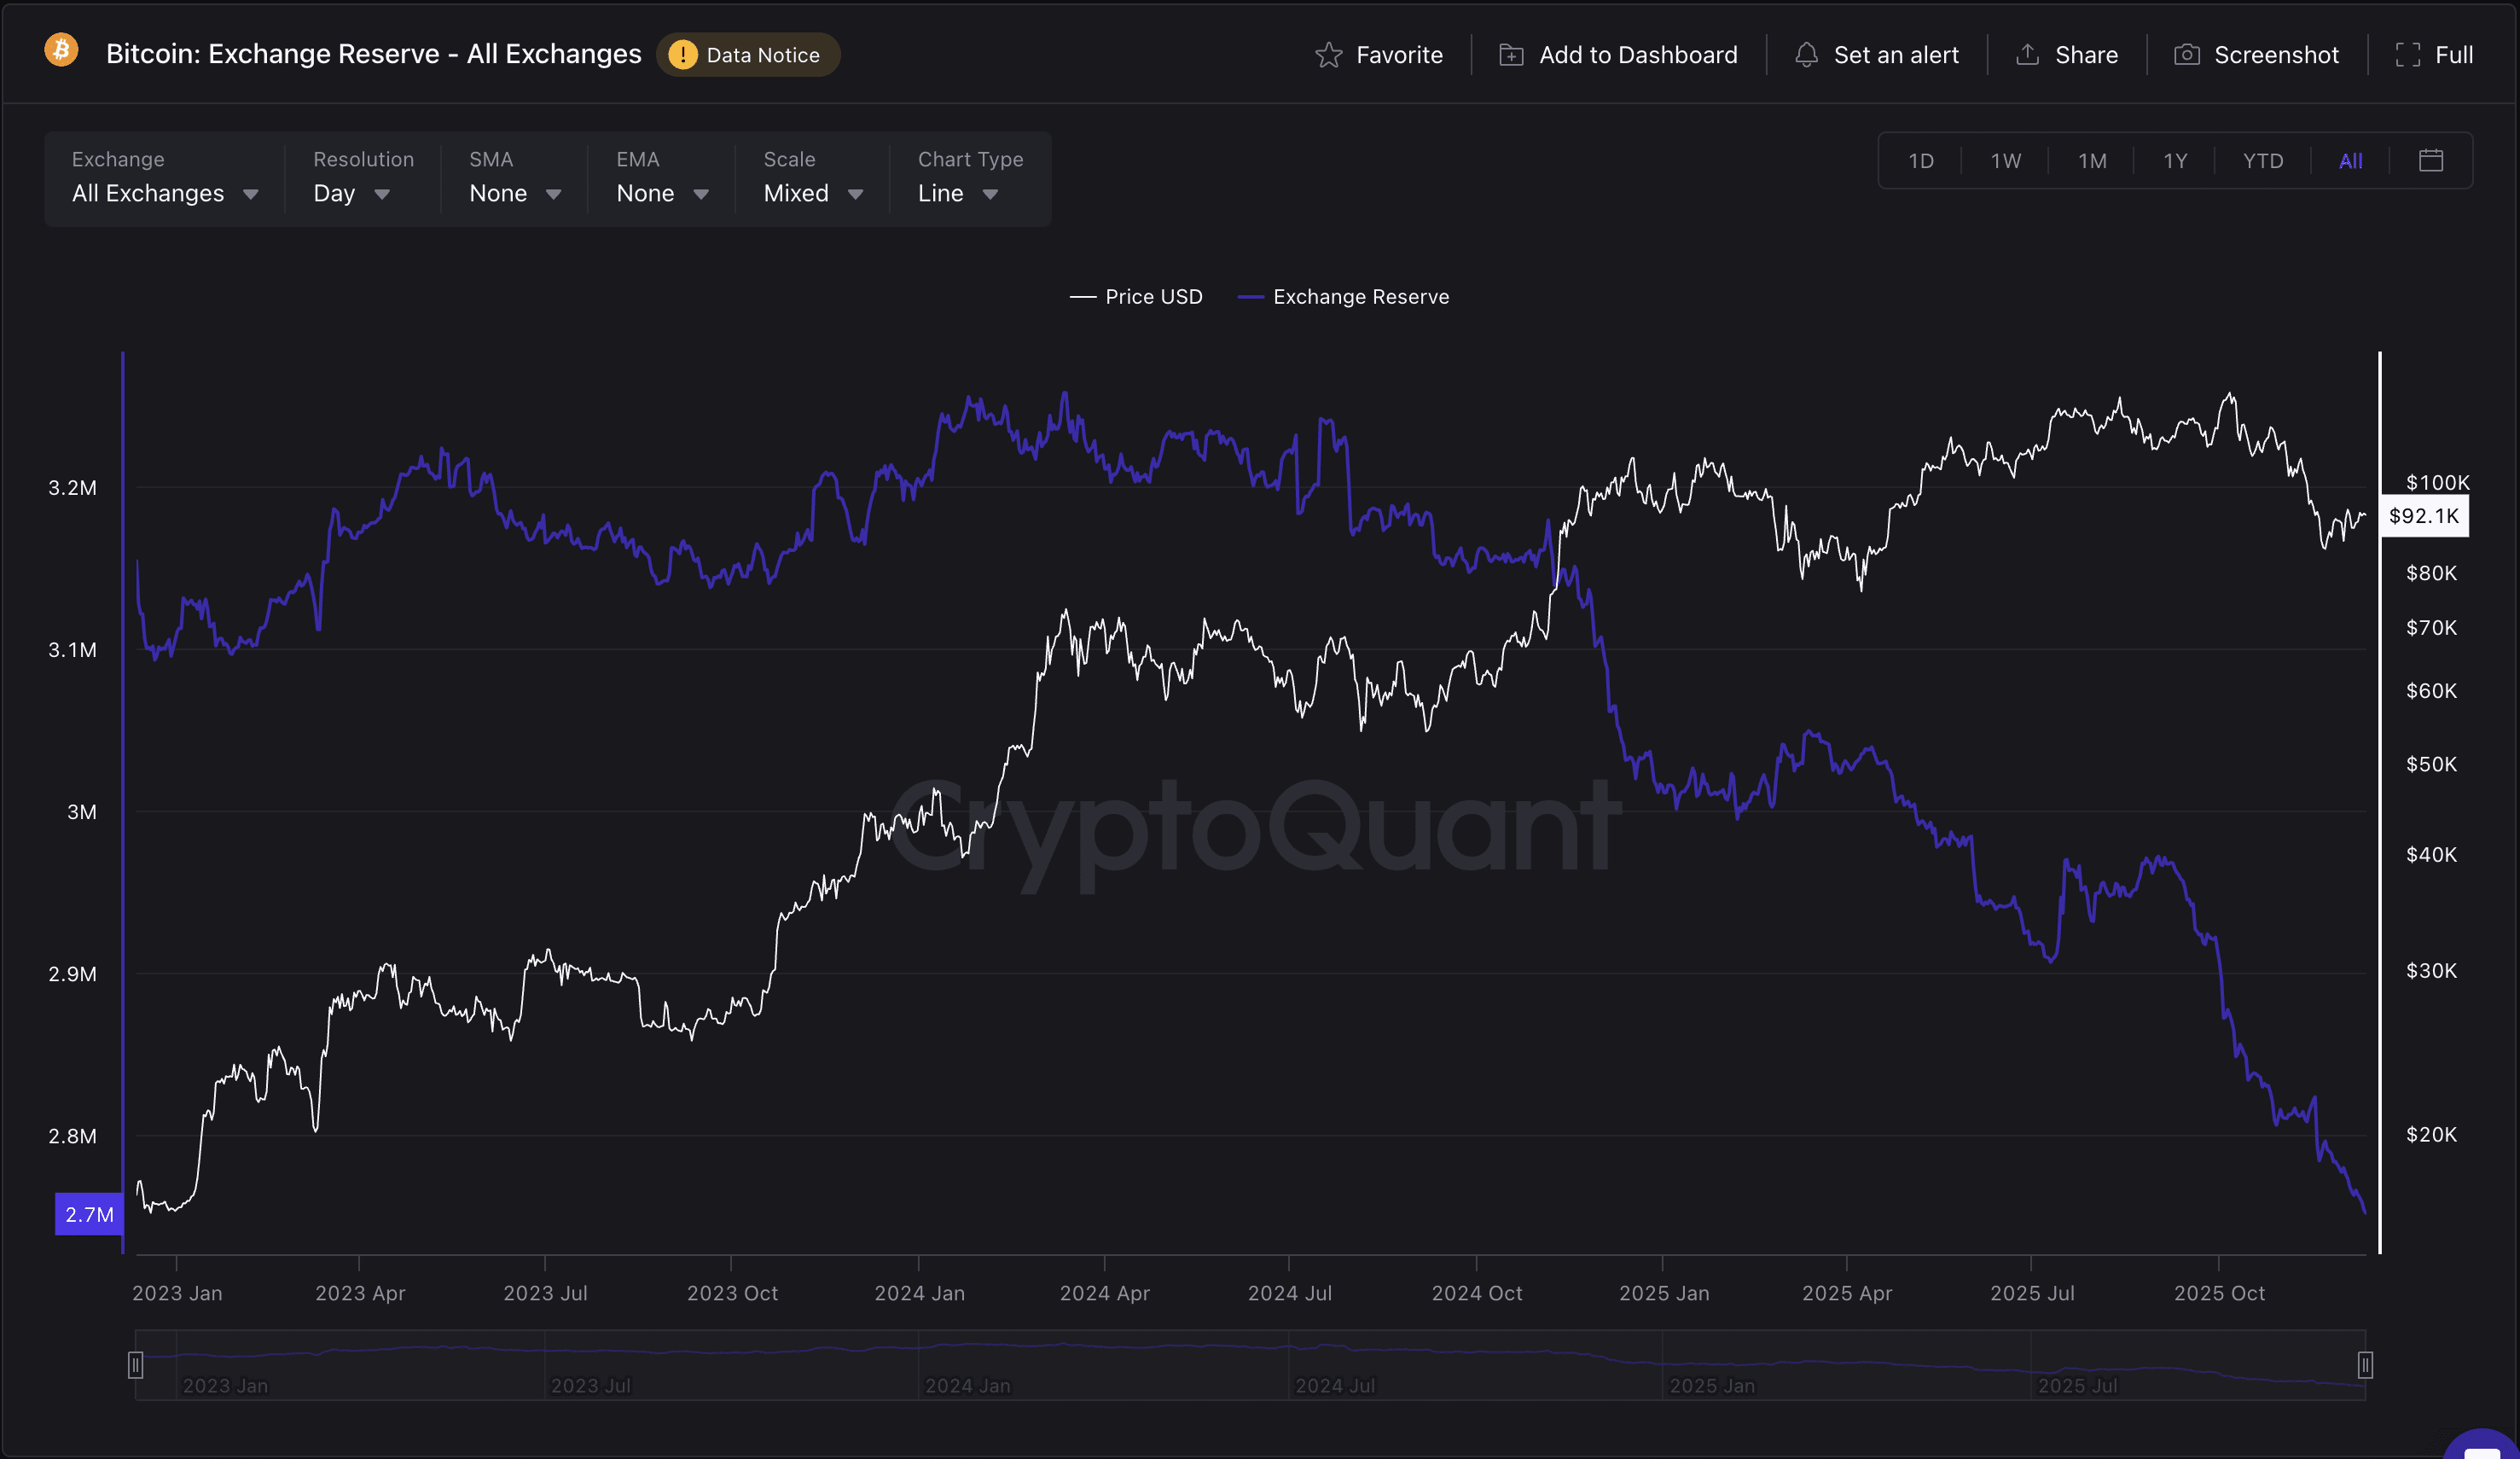Image resolution: width=2520 pixels, height=1459 pixels.
Task: Click the Add to Dashboard icon
Action: 1511,55
